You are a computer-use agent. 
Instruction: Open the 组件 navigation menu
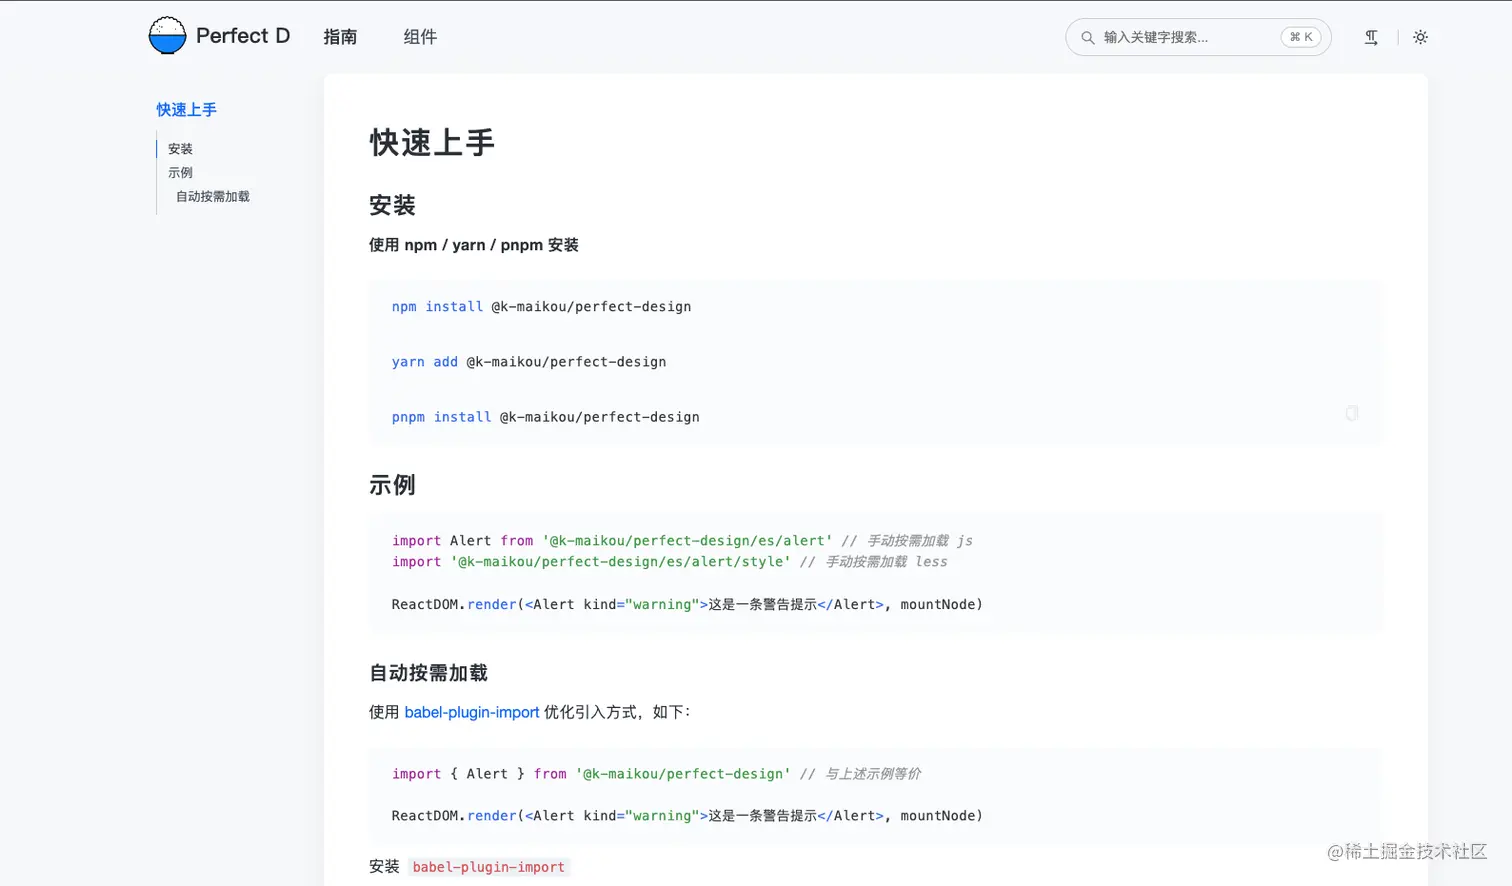tap(419, 37)
